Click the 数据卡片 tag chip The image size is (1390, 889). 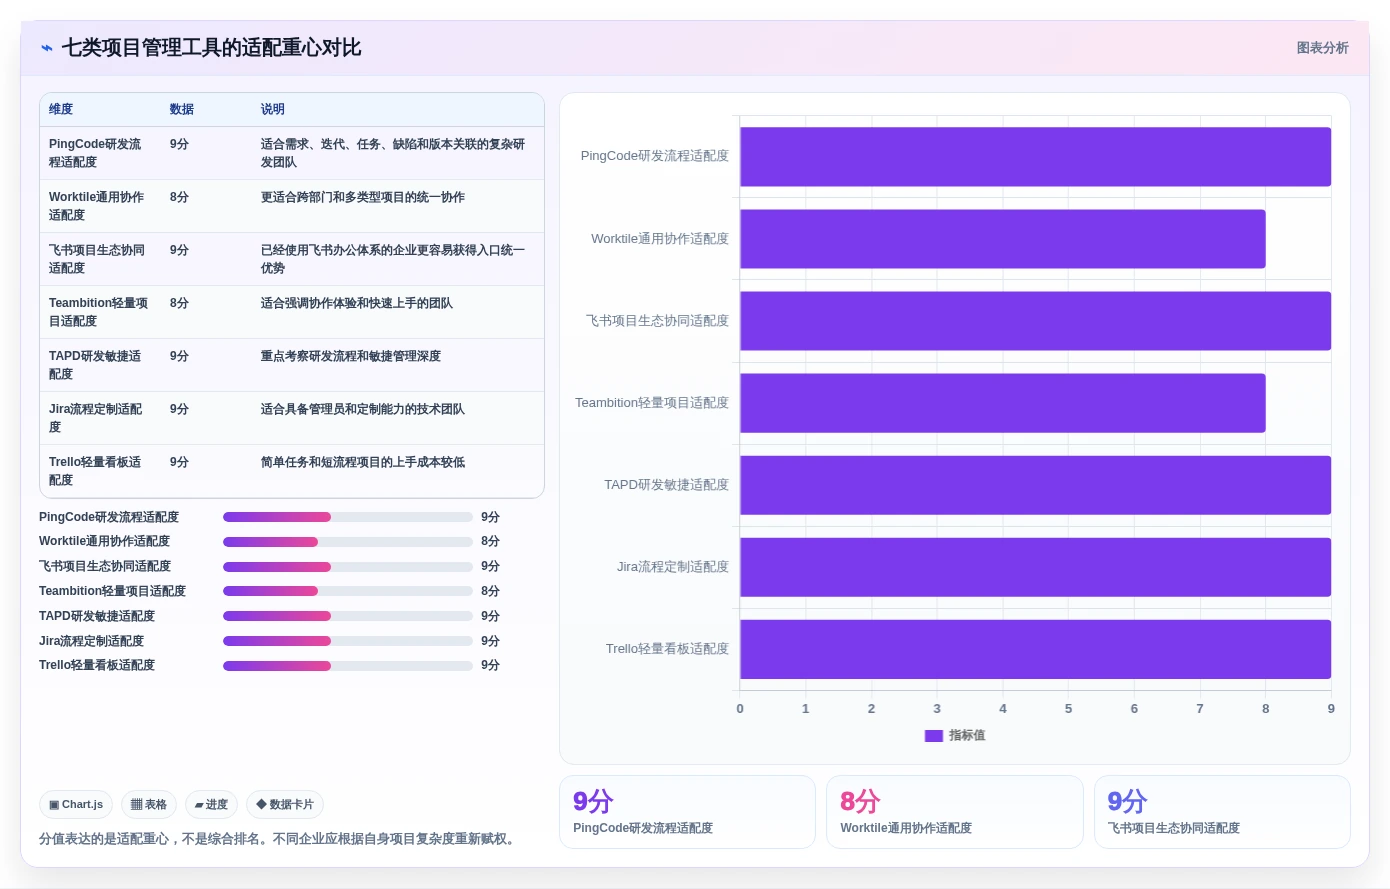click(285, 804)
